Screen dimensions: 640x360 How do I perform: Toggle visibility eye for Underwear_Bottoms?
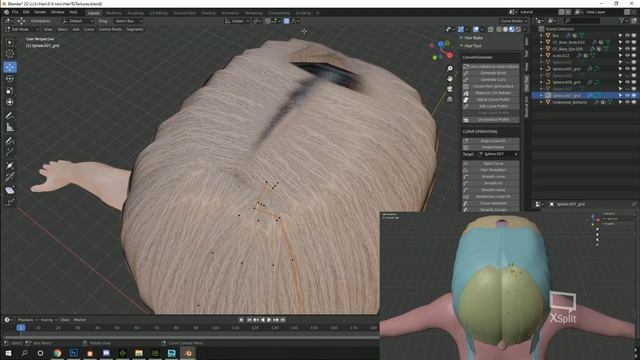click(x=627, y=102)
